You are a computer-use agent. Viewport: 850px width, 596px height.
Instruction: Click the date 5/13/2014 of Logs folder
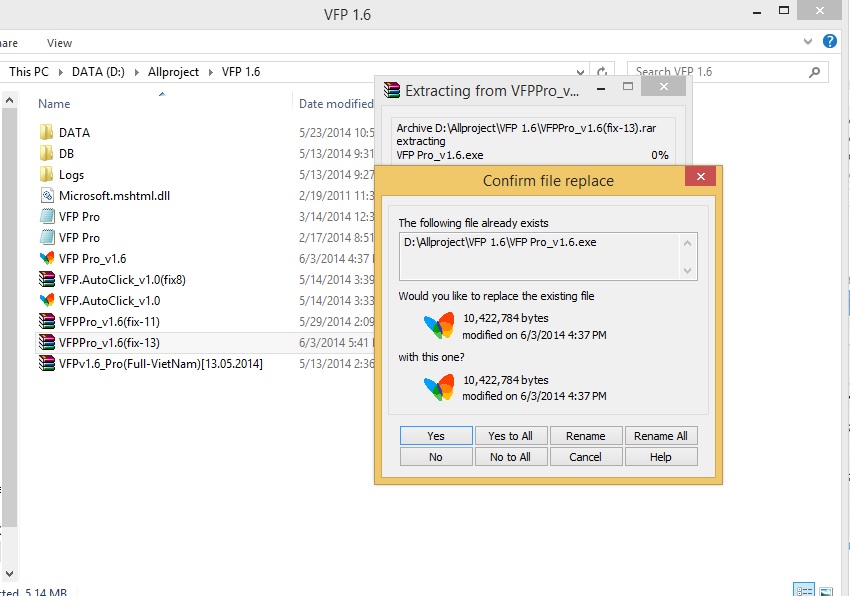tap(336, 175)
